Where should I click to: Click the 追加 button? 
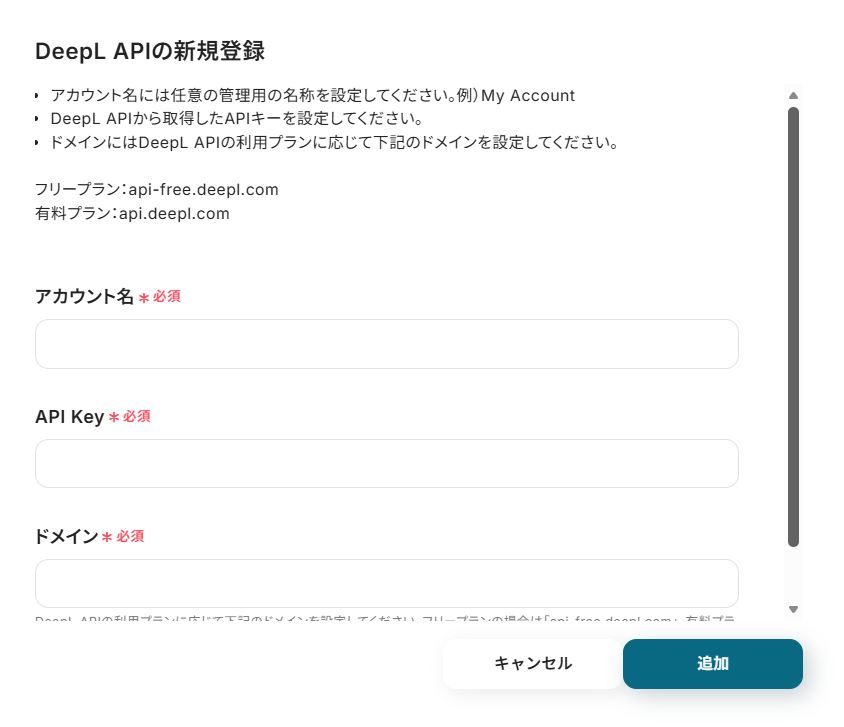[x=712, y=664]
